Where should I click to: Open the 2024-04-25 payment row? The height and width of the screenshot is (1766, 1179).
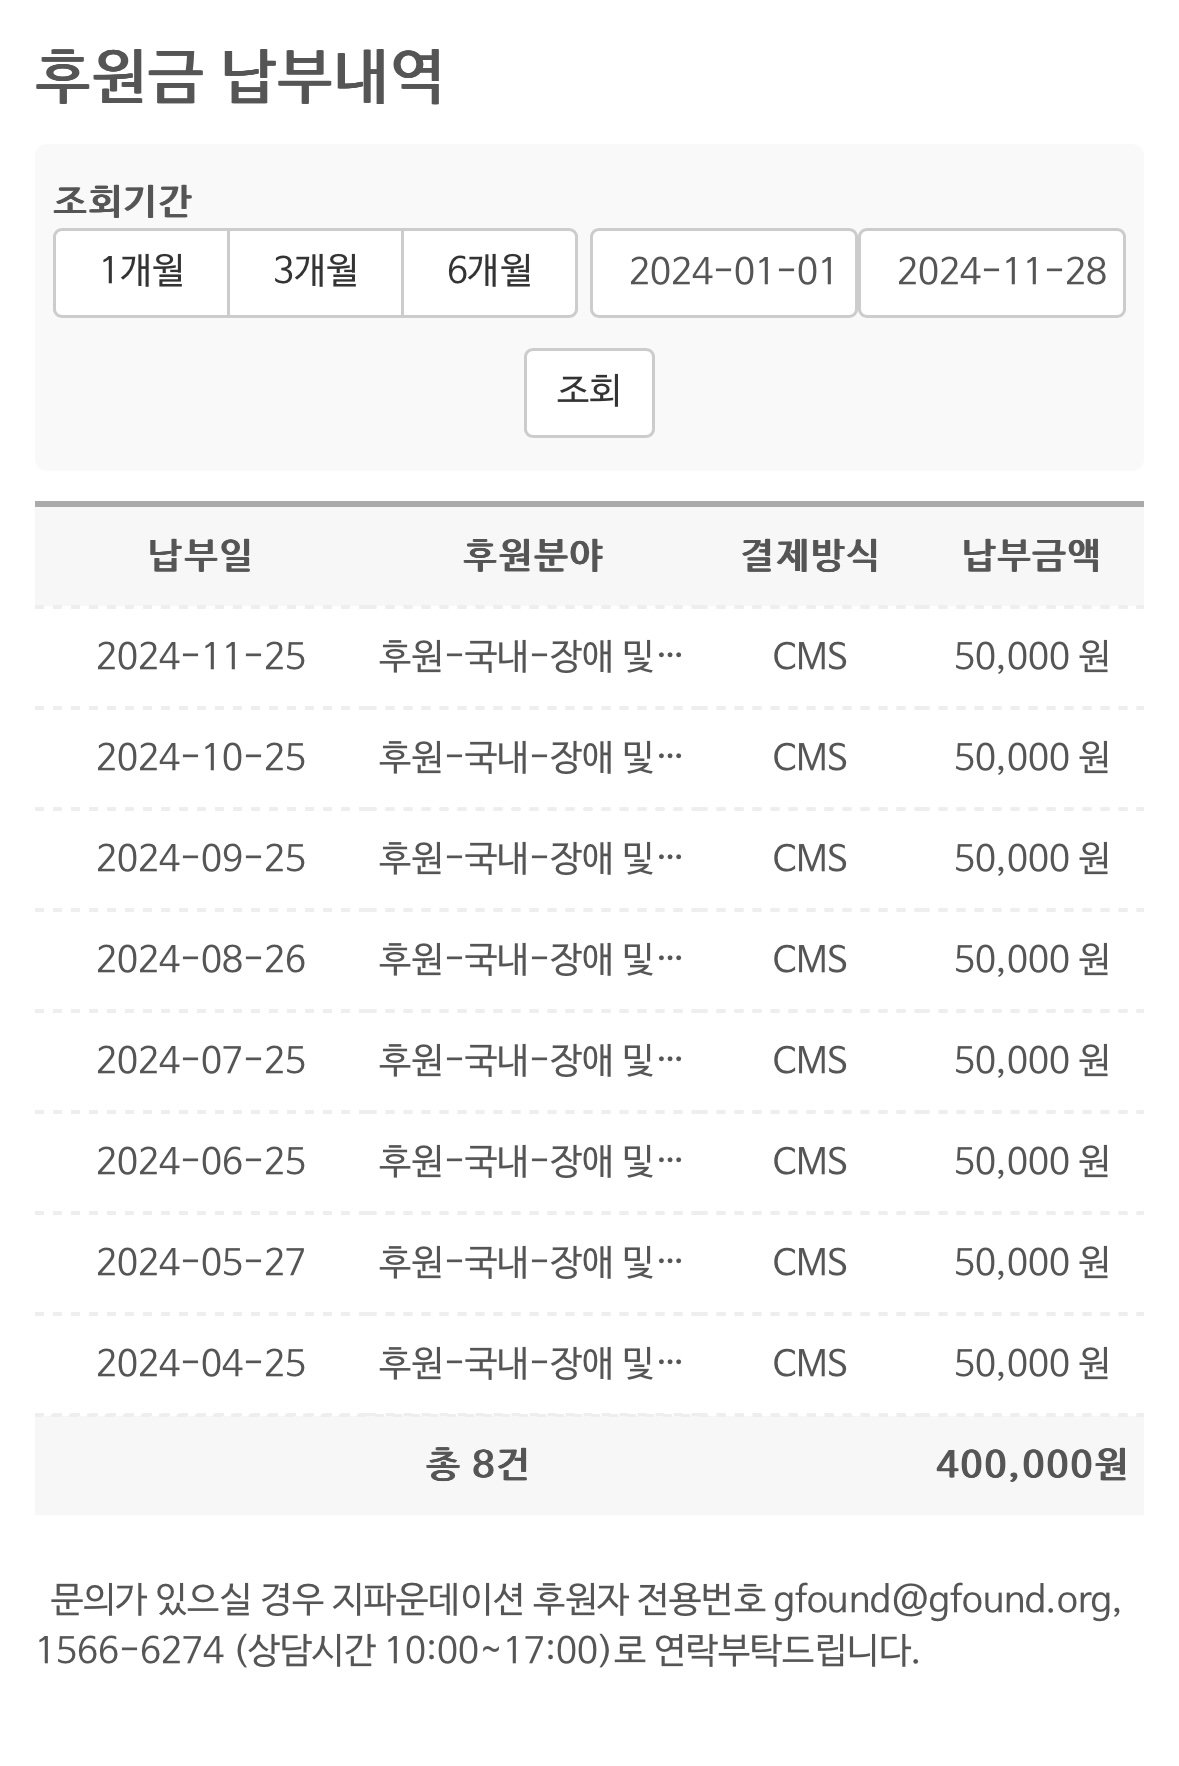[200, 1364]
